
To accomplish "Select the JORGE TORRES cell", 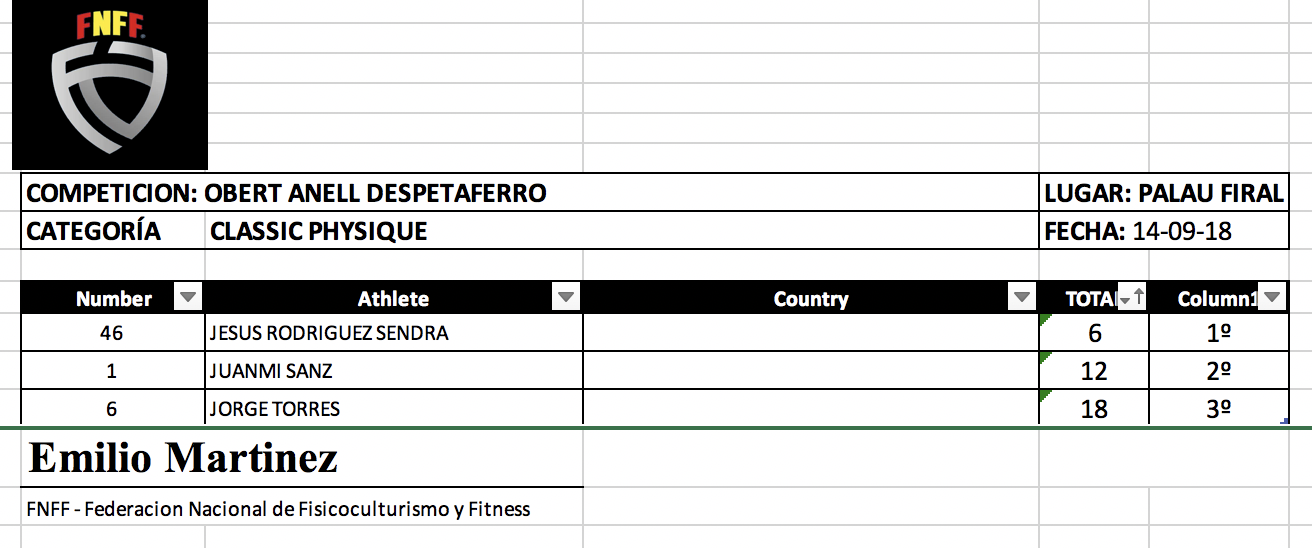I will point(275,409).
